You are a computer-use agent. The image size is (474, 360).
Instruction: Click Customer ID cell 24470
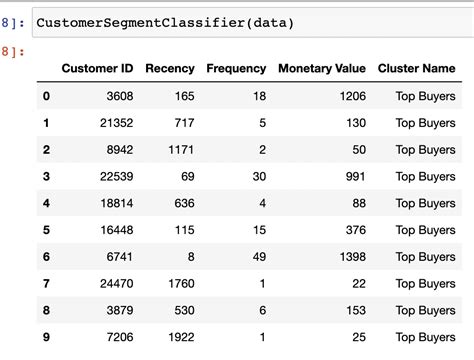click(x=117, y=284)
